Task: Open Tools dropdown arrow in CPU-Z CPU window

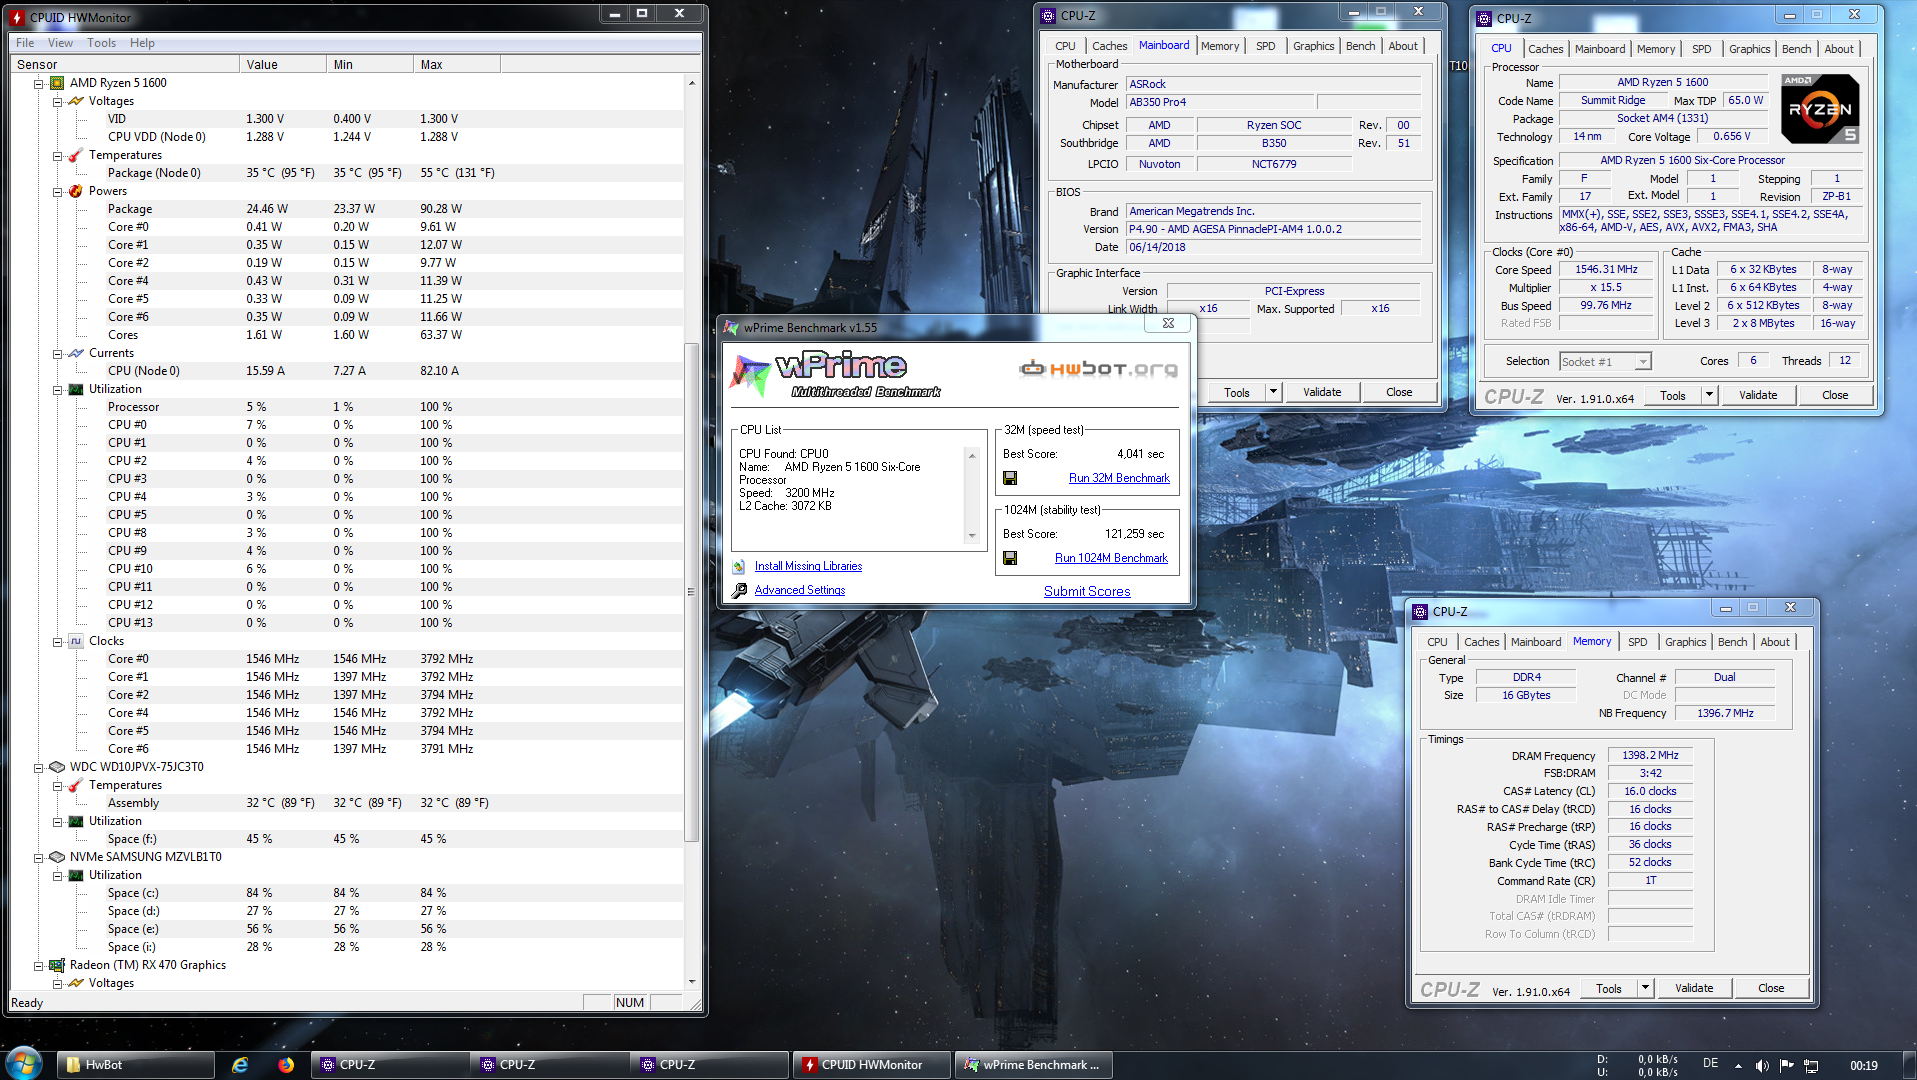Action: [1709, 395]
